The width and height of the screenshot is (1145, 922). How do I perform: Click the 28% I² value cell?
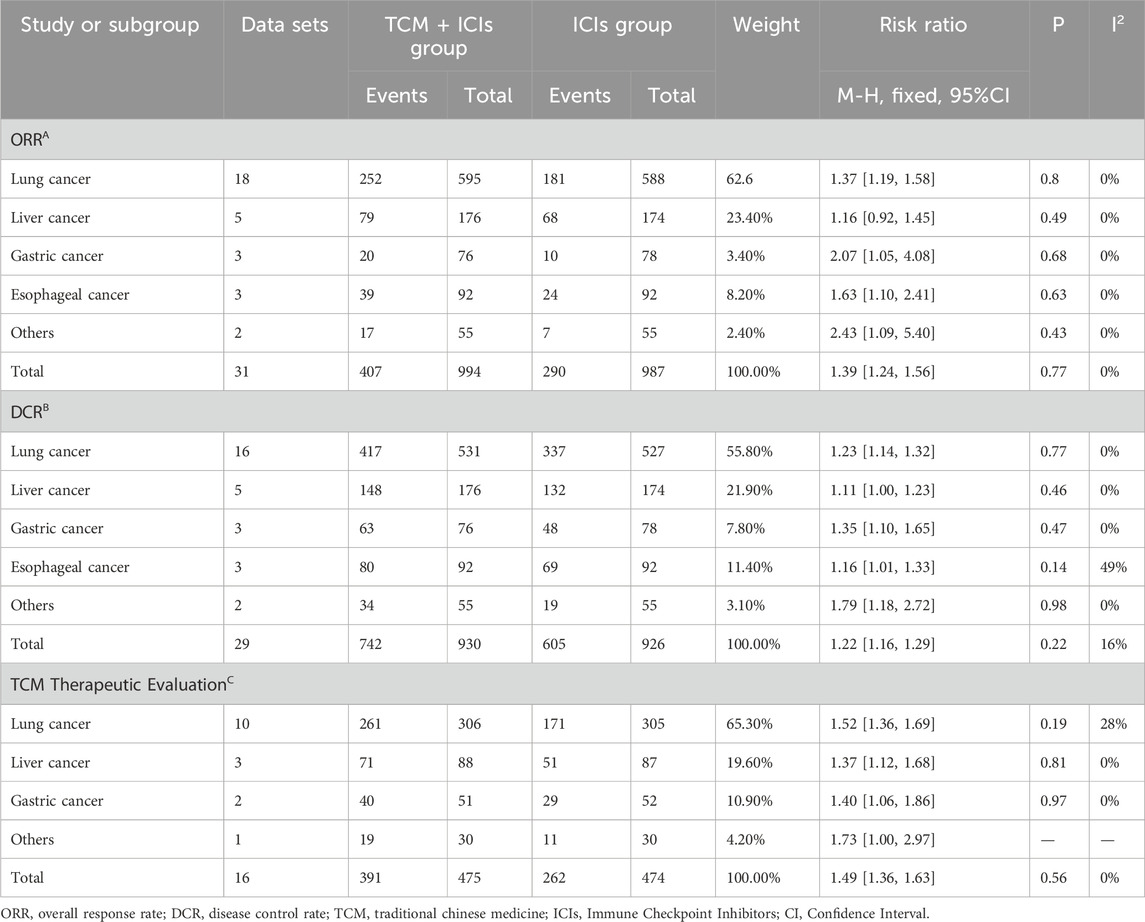(1112, 724)
